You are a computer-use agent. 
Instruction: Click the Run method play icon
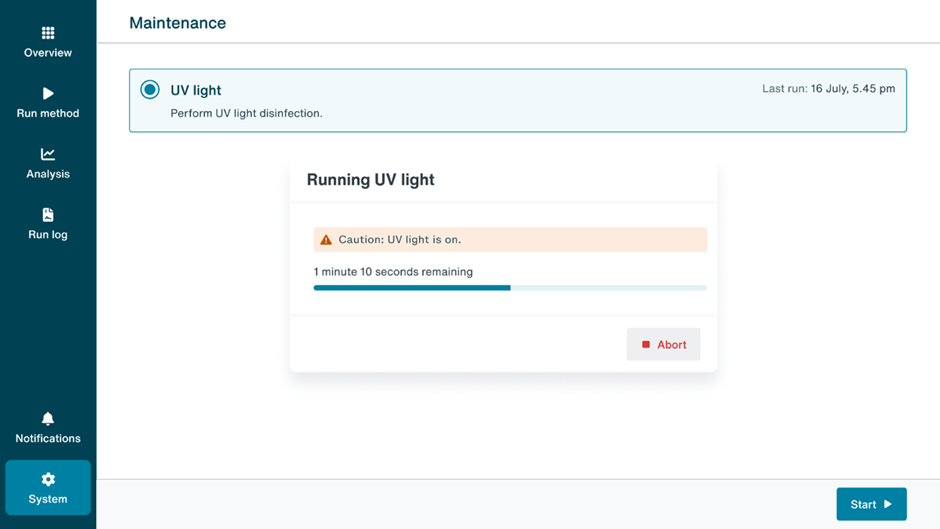point(48,94)
